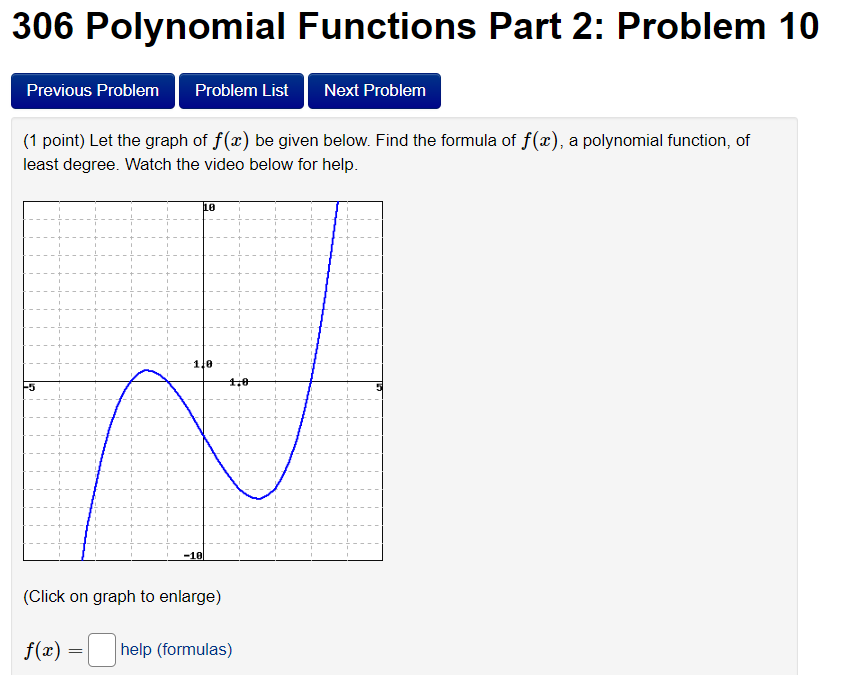Click the f(x) = label

45,648
